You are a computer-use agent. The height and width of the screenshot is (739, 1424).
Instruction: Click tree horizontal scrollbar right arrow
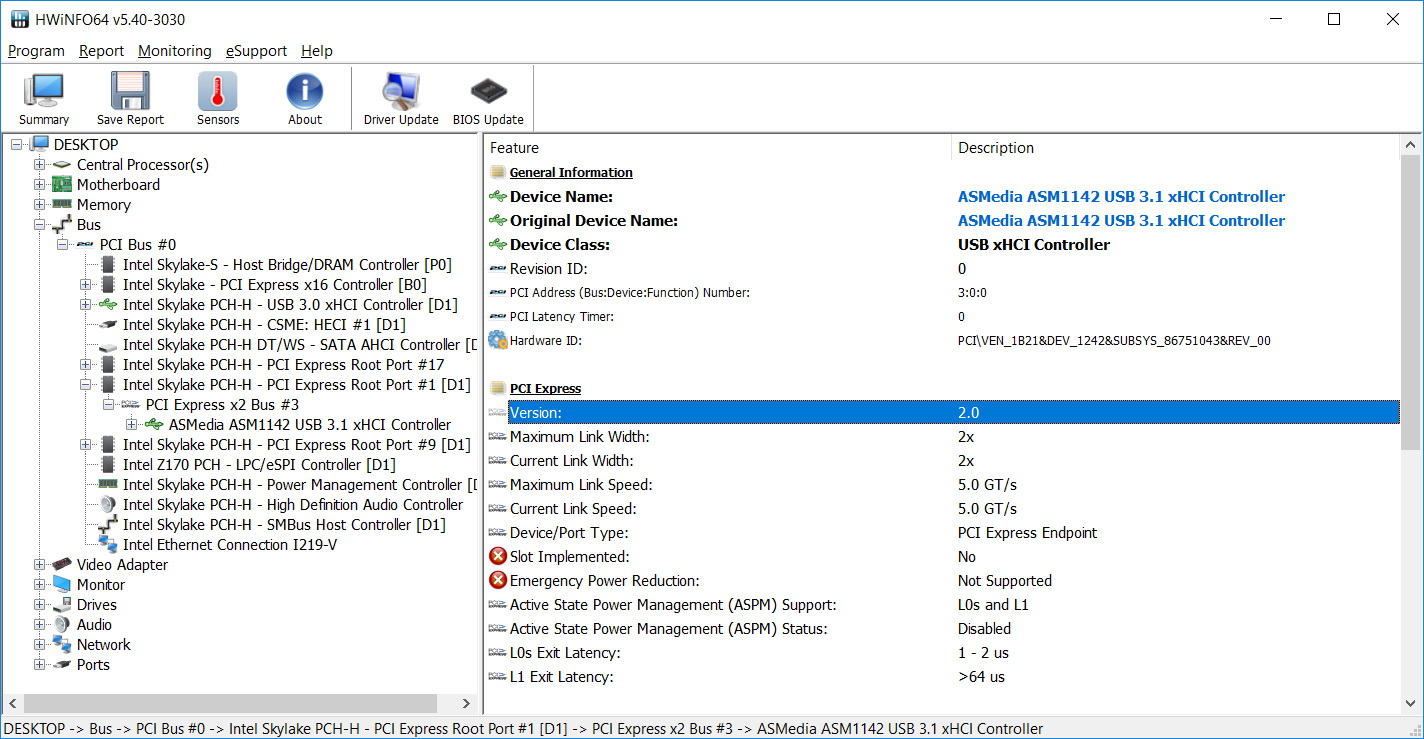(465, 704)
